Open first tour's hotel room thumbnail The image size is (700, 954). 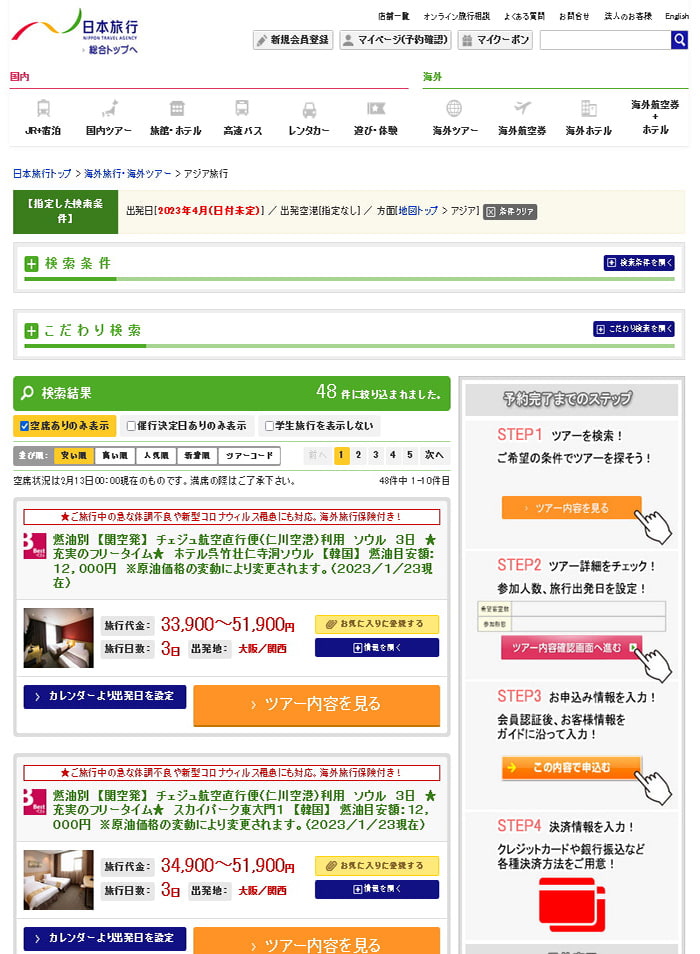[58, 638]
